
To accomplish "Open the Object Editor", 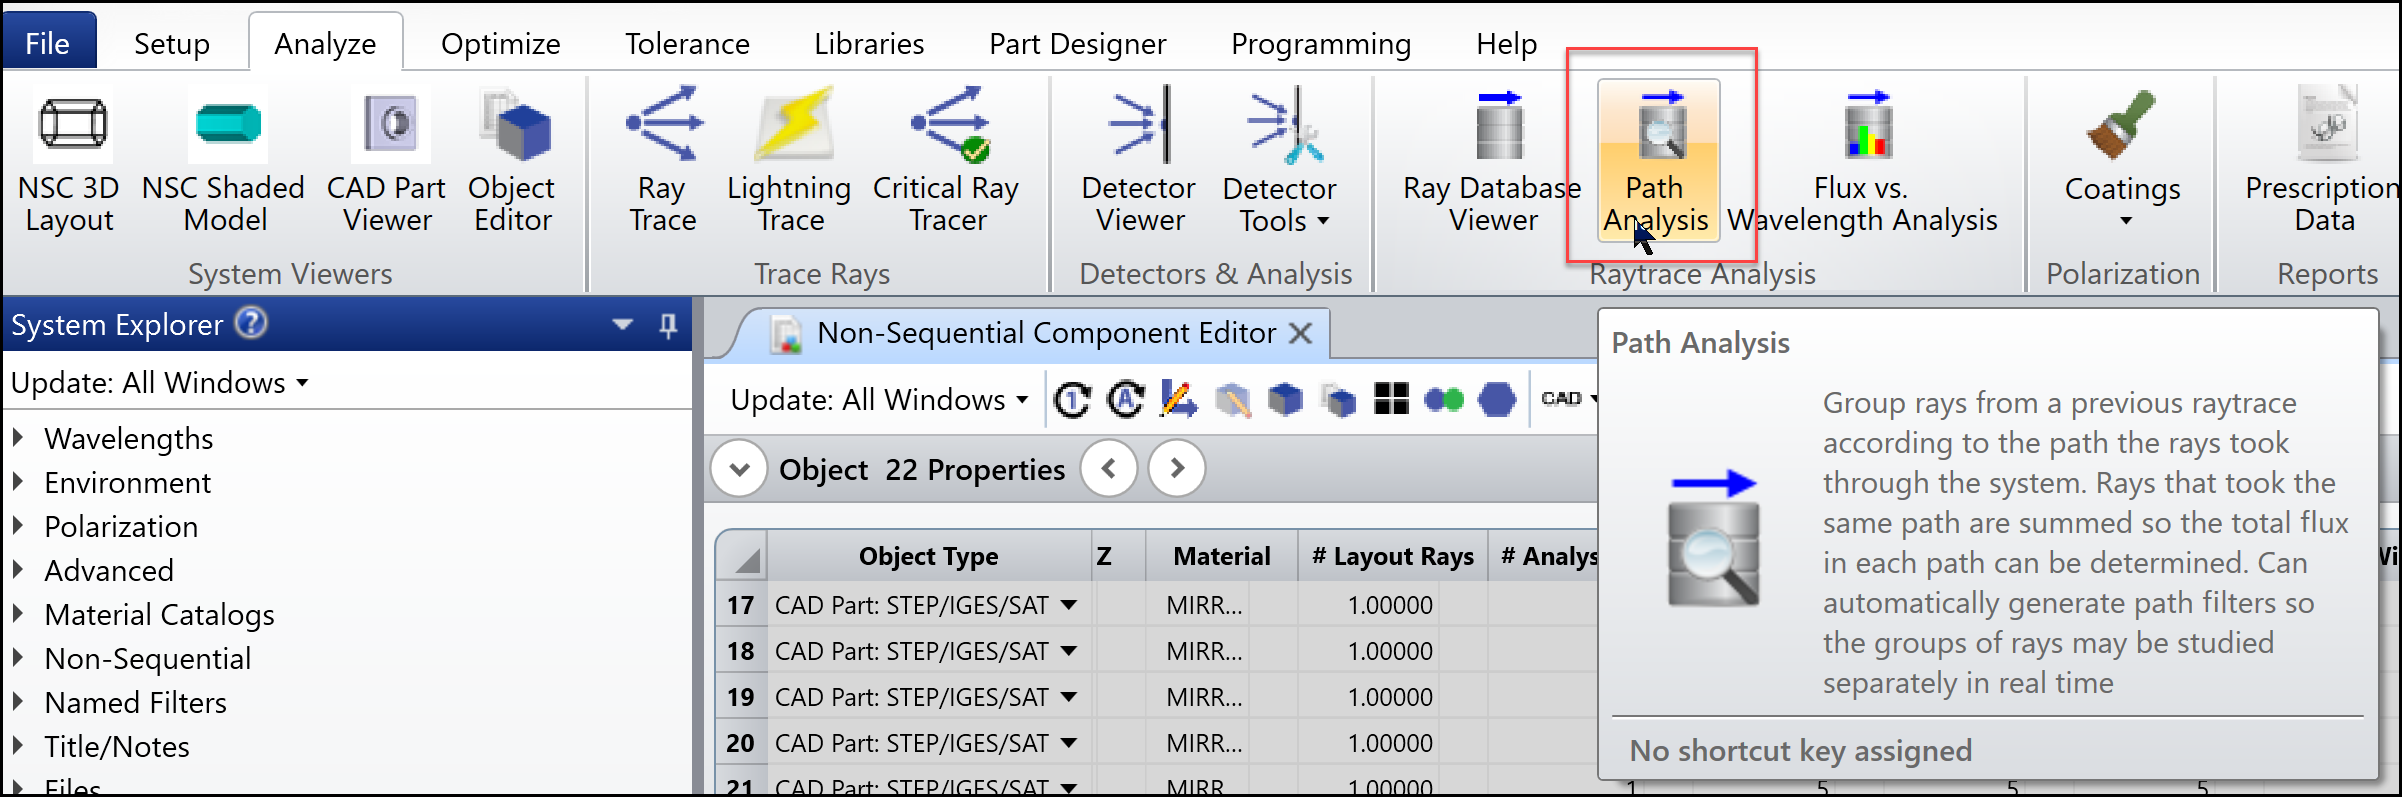I will (513, 162).
